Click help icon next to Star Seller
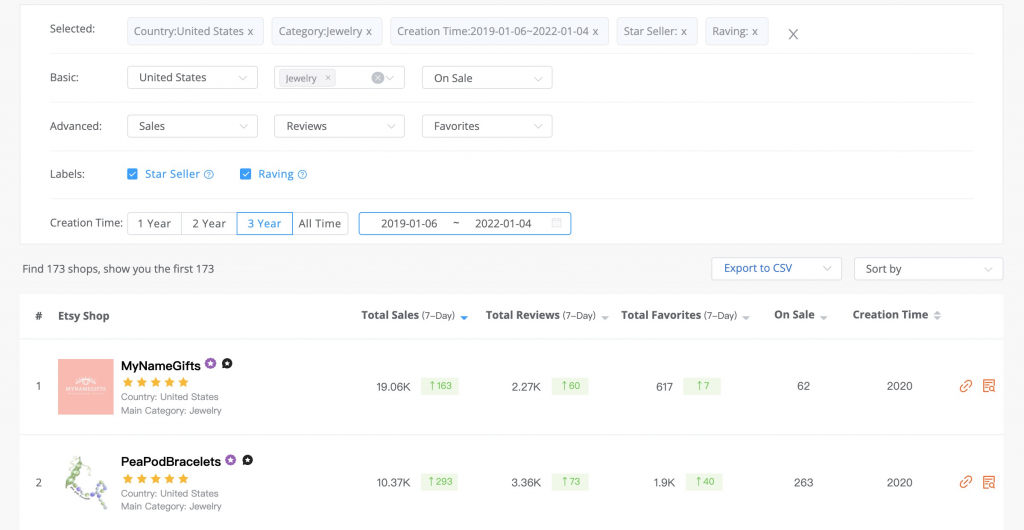This screenshot has height=530, width=1024. pos(209,174)
